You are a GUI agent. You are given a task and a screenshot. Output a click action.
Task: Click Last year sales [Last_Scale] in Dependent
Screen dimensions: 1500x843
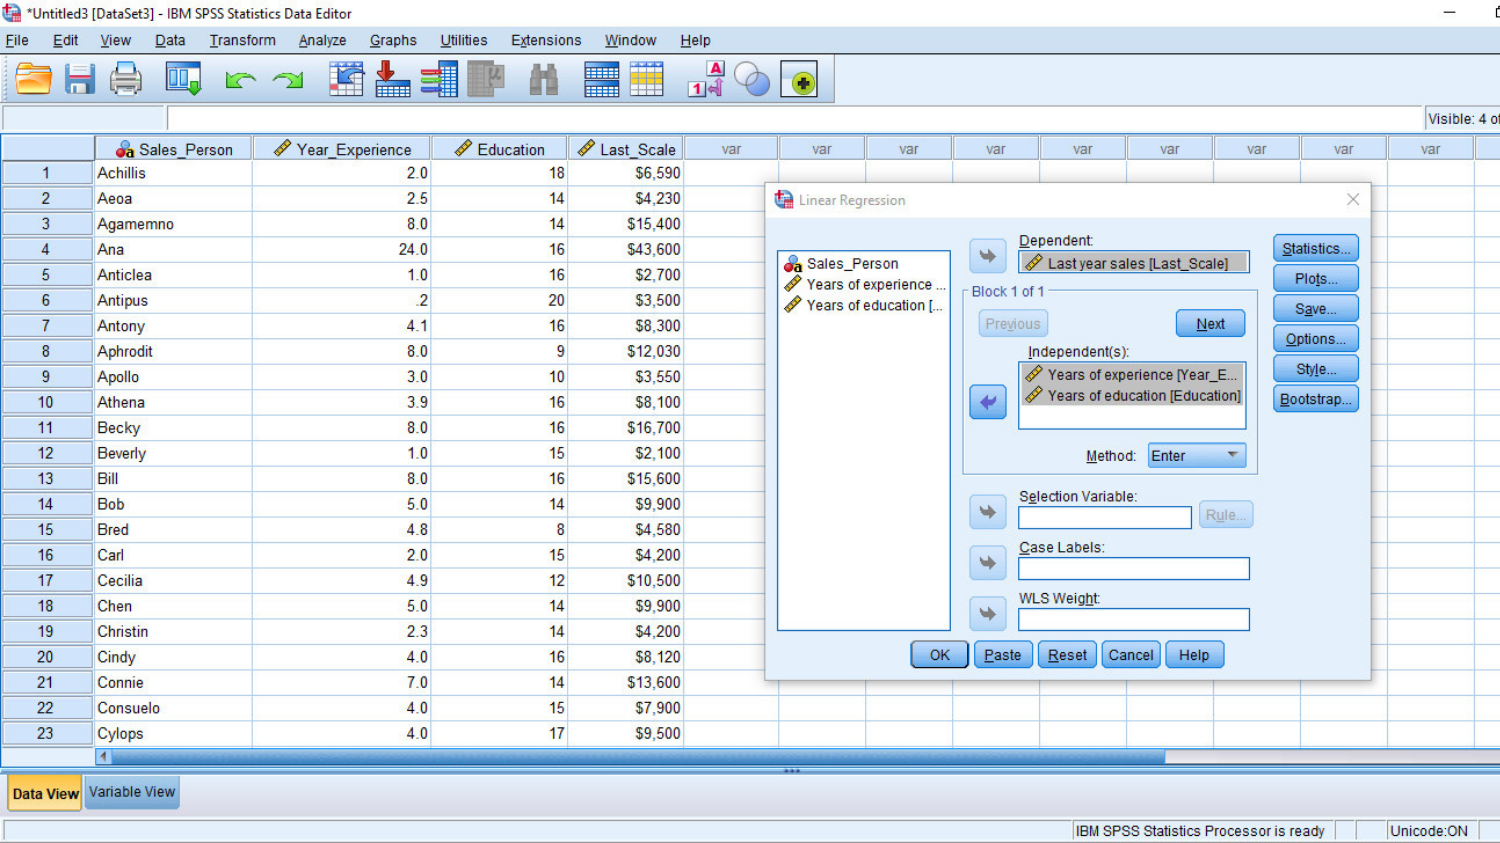(x=1134, y=263)
